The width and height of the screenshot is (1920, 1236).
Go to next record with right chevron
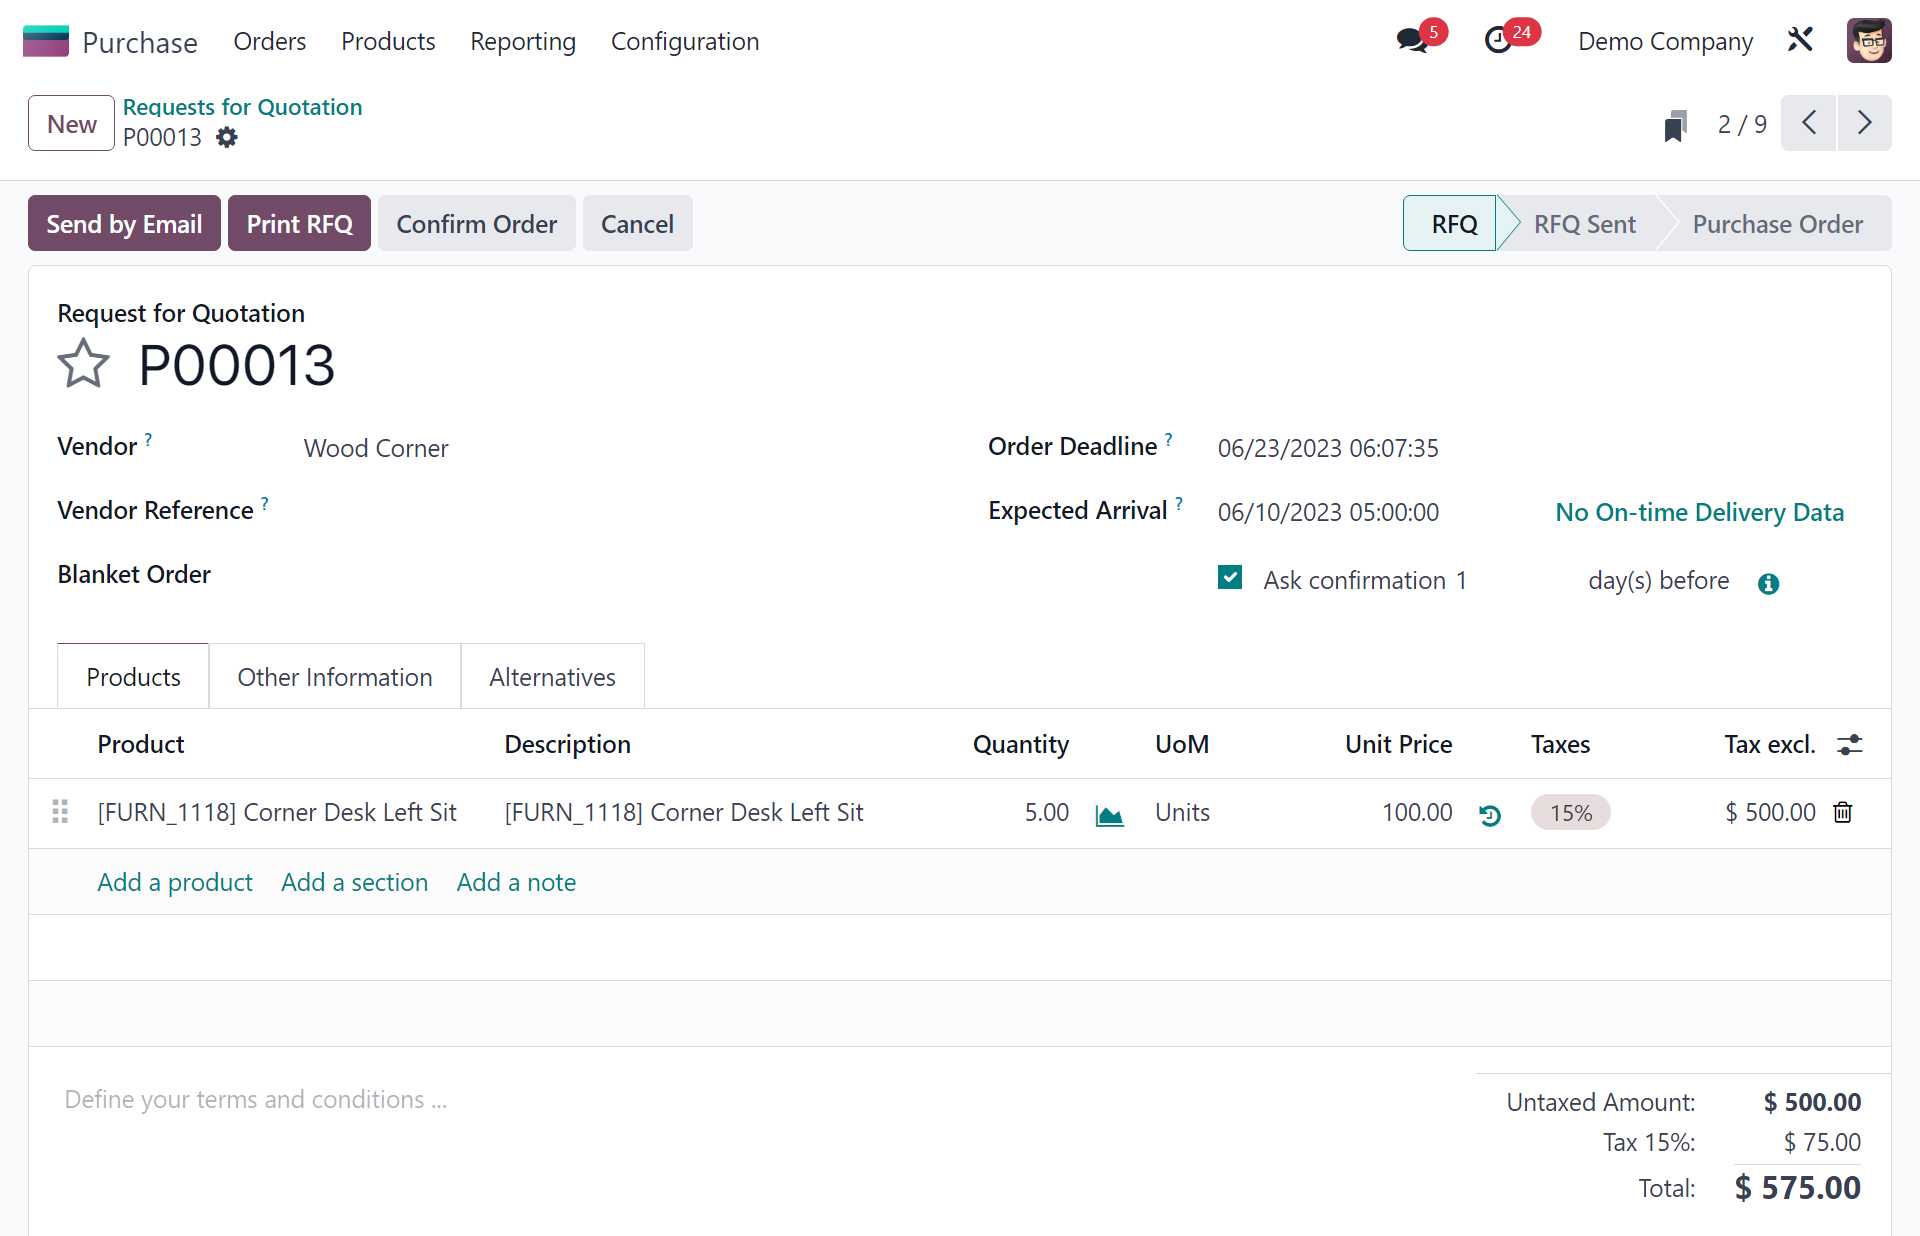coord(1864,122)
